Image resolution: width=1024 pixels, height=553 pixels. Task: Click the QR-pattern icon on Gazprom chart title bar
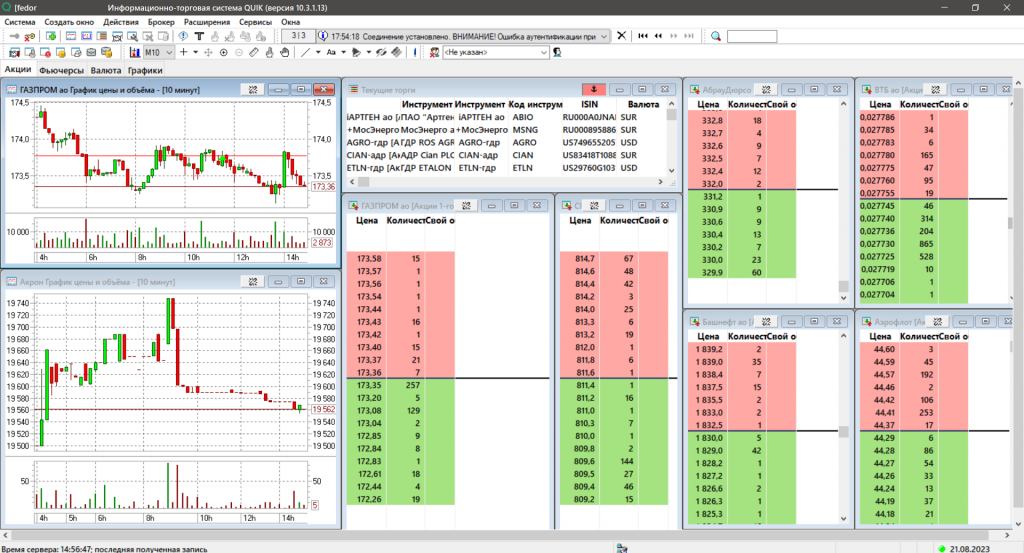pos(254,89)
